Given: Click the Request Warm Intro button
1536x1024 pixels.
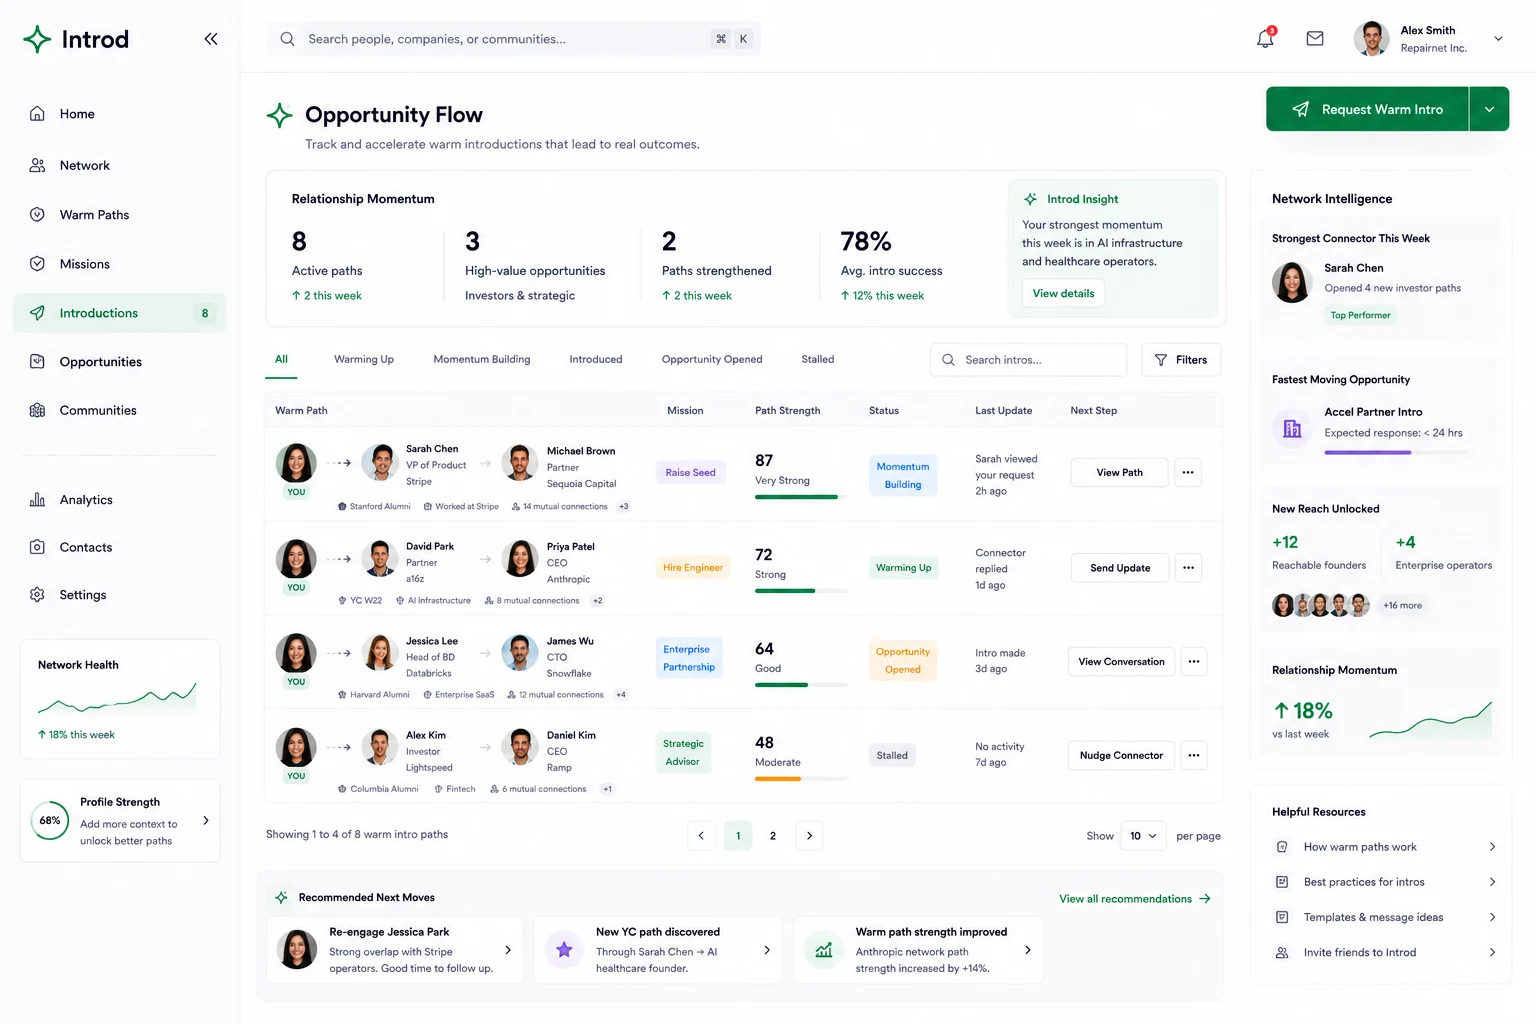Looking at the screenshot, I should 1368,109.
